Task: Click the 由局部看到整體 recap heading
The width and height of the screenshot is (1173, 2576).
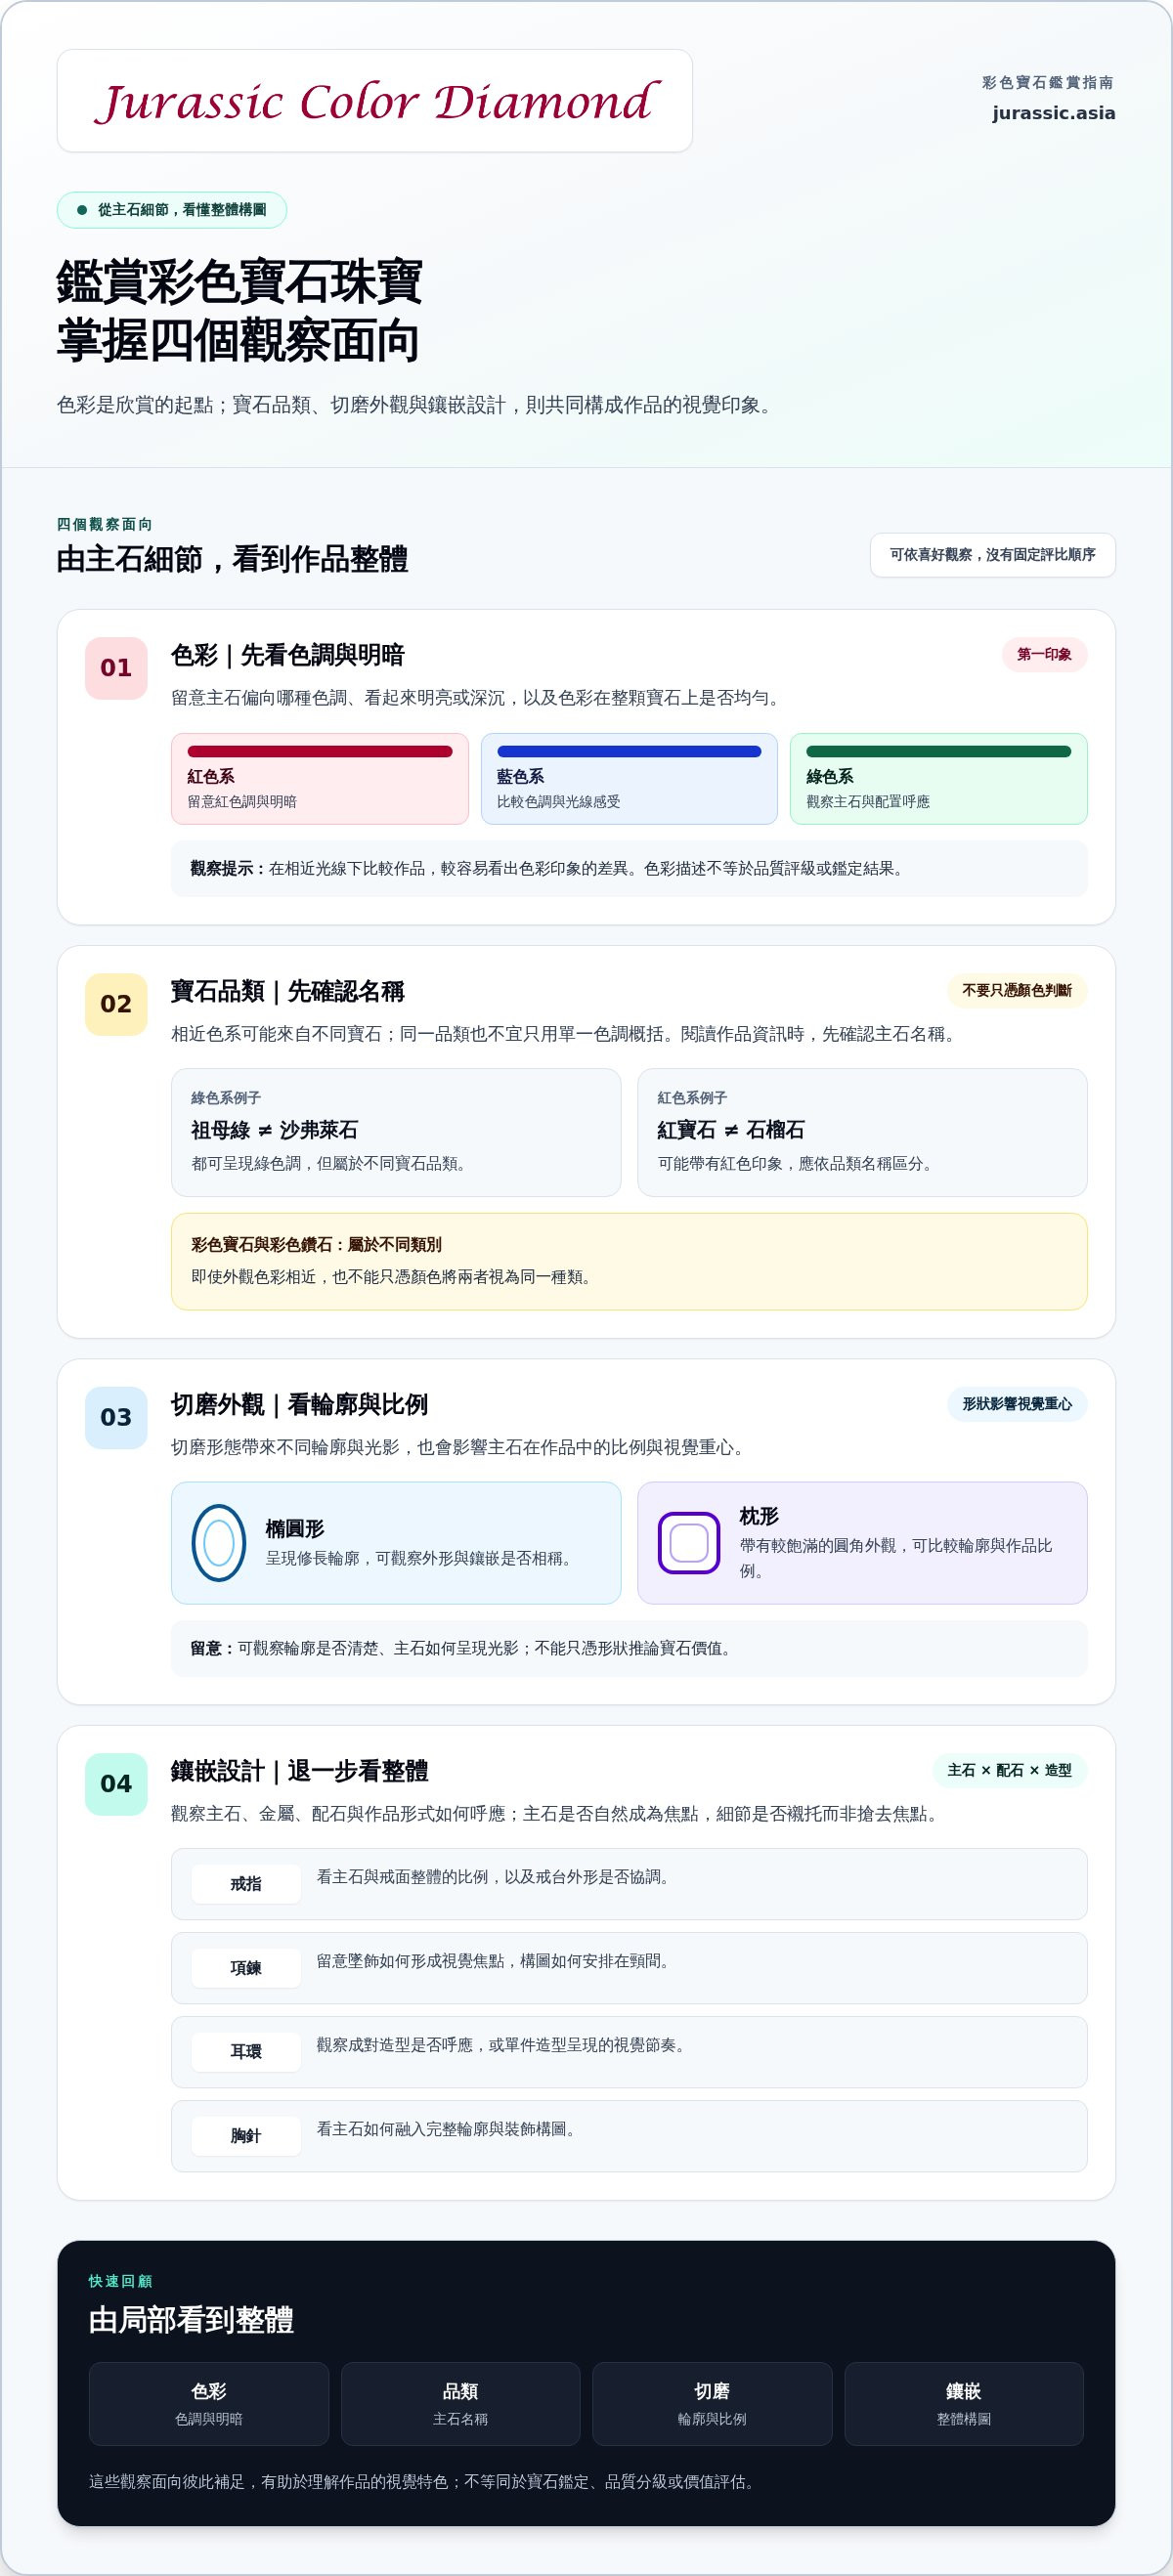Action: tap(191, 2320)
